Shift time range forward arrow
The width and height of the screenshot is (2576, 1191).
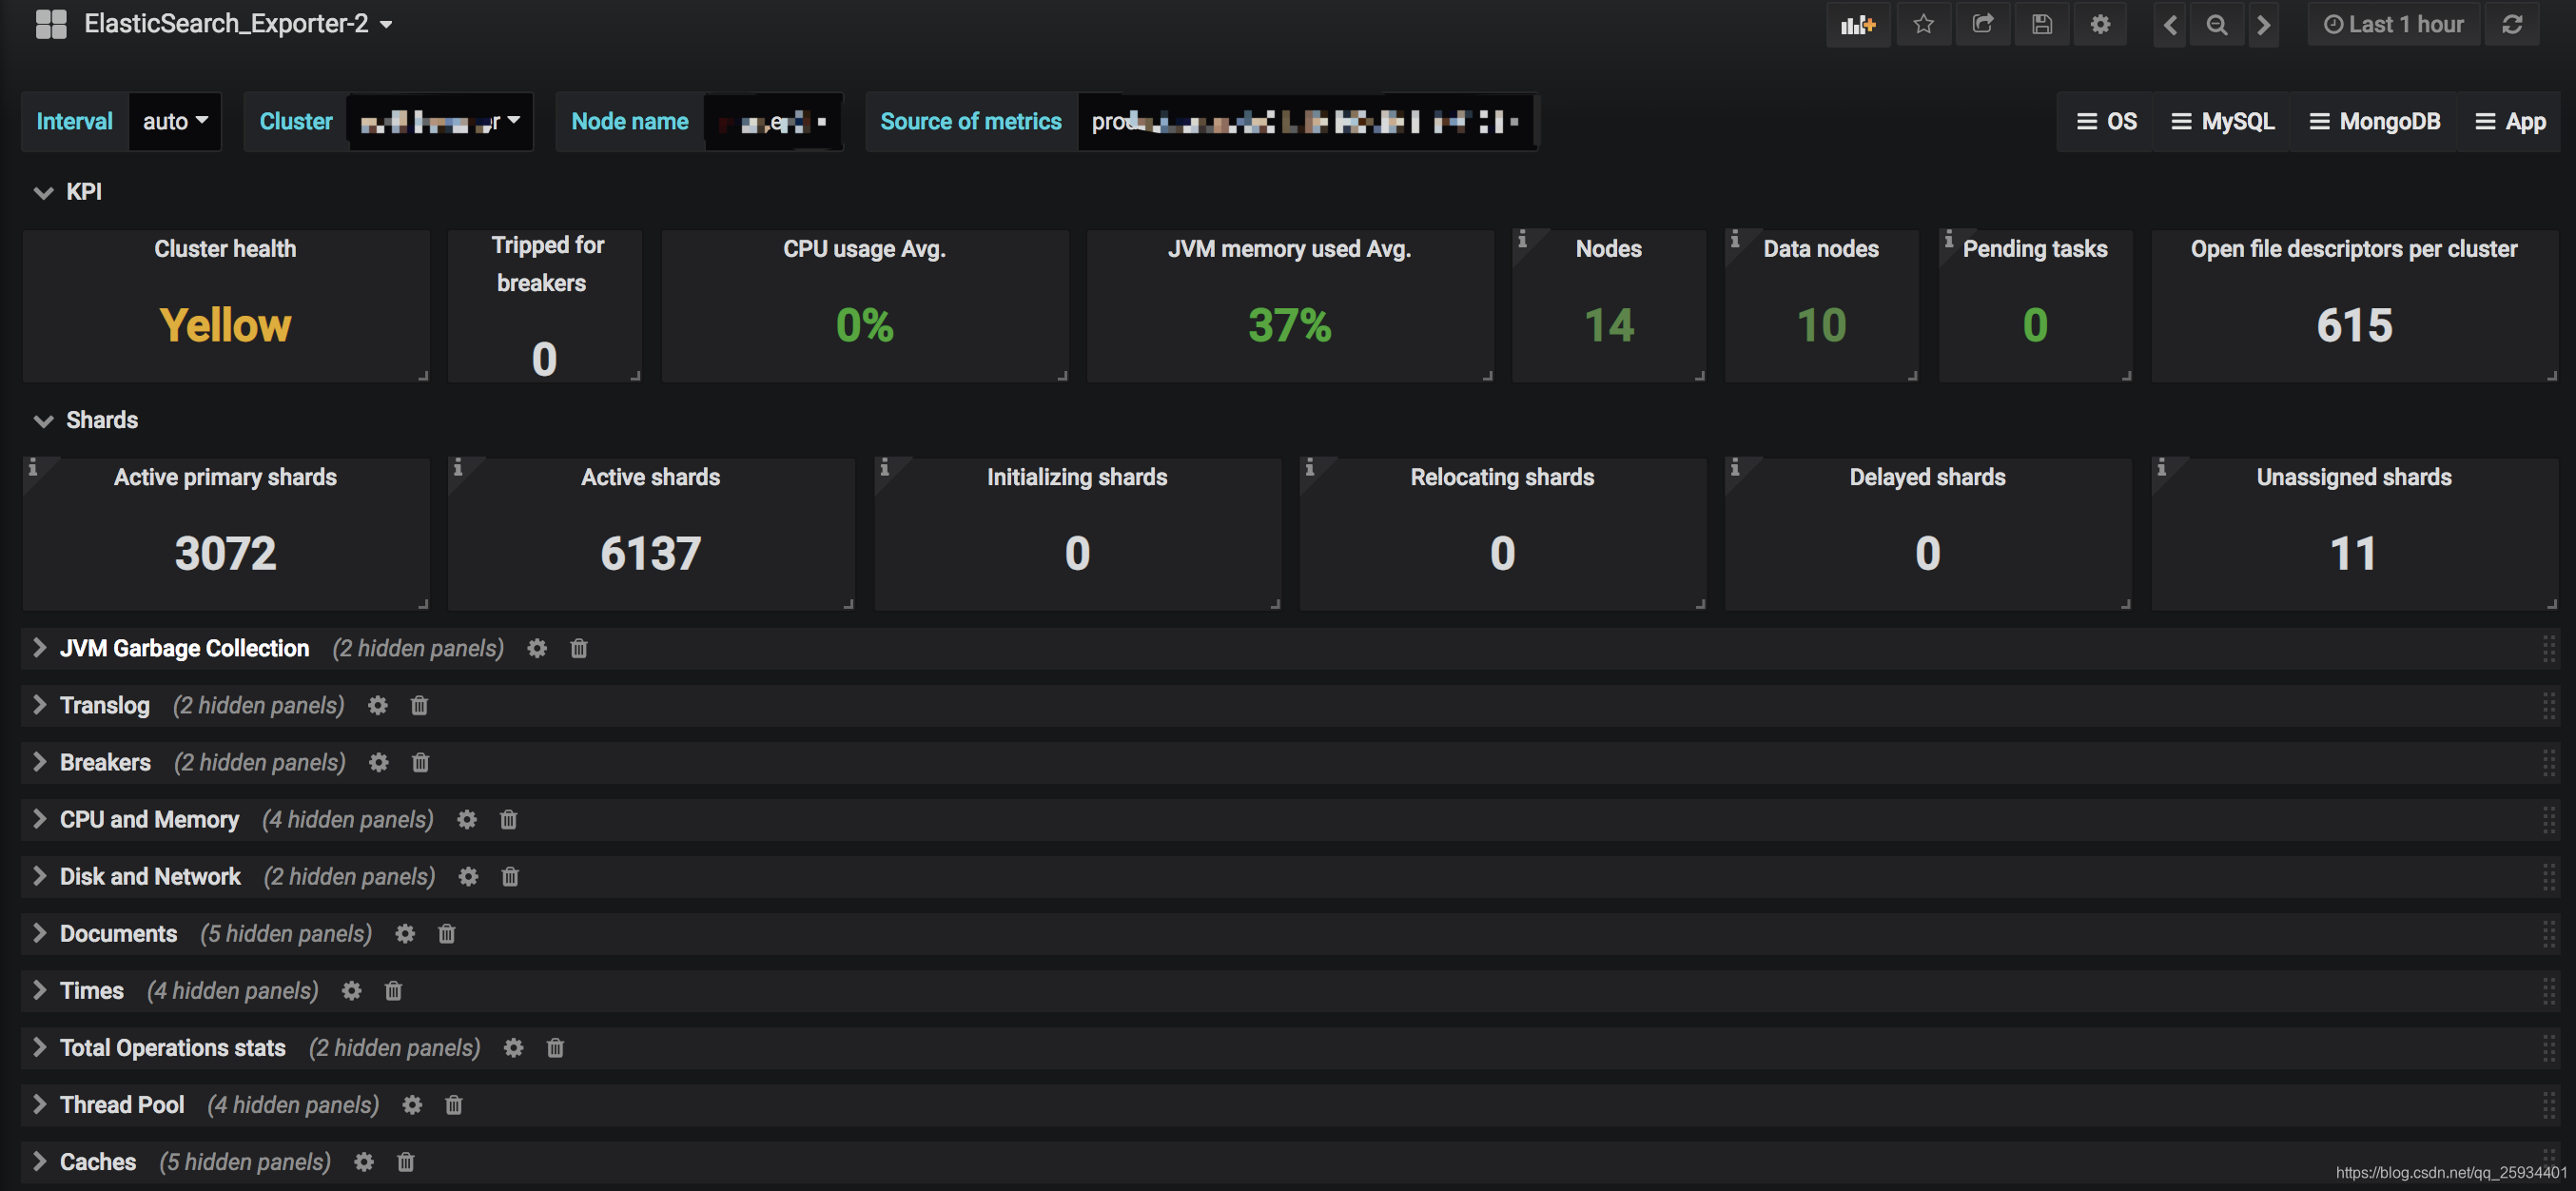[x=2263, y=24]
